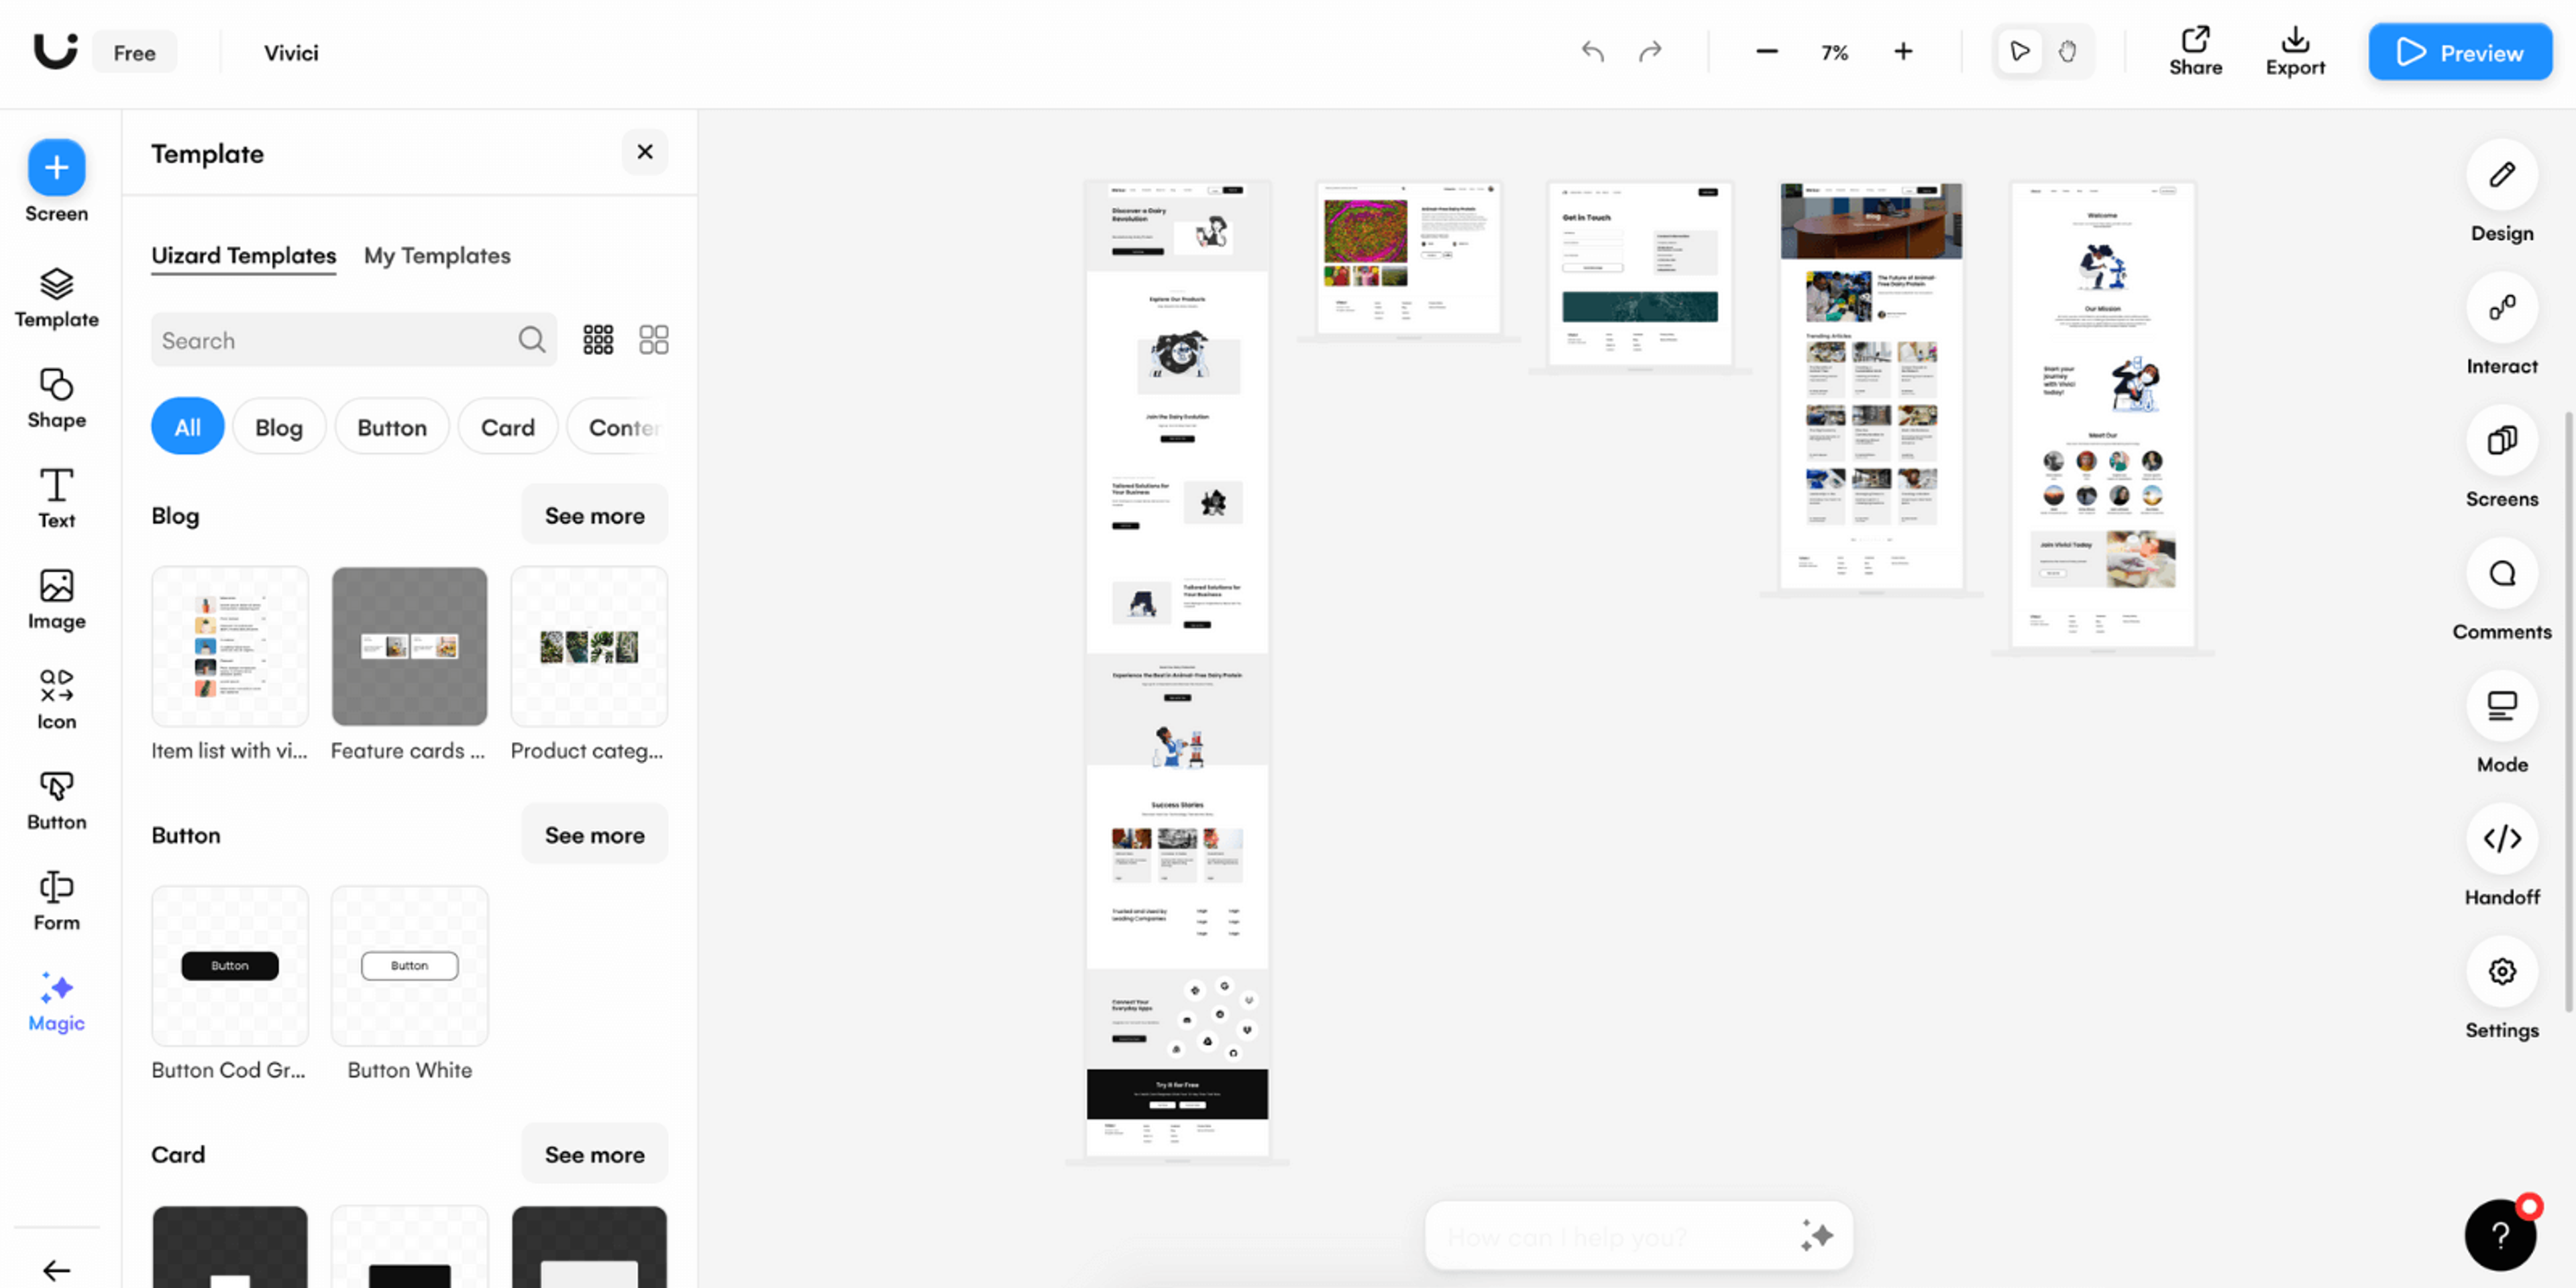Switch to My Templates tab
The width and height of the screenshot is (2576, 1288).
click(436, 256)
